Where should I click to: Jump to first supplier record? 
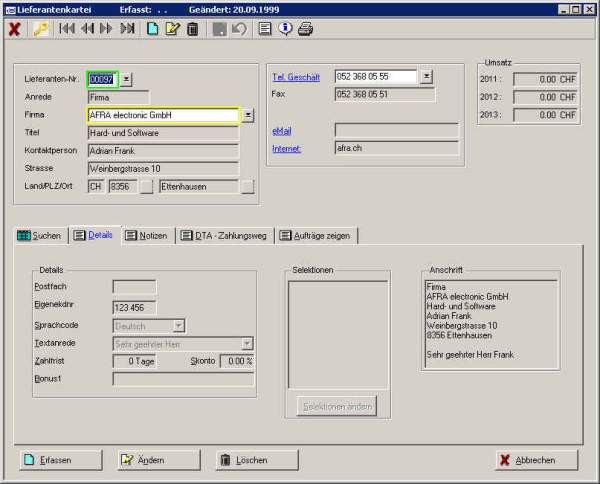pos(67,29)
